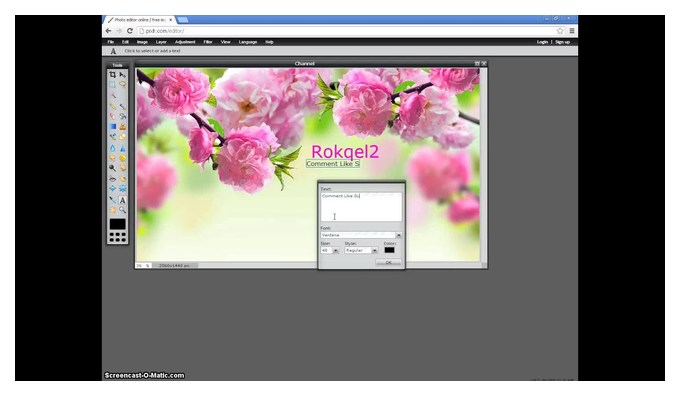
Task: Select the Pencil tool
Action: pos(112,106)
